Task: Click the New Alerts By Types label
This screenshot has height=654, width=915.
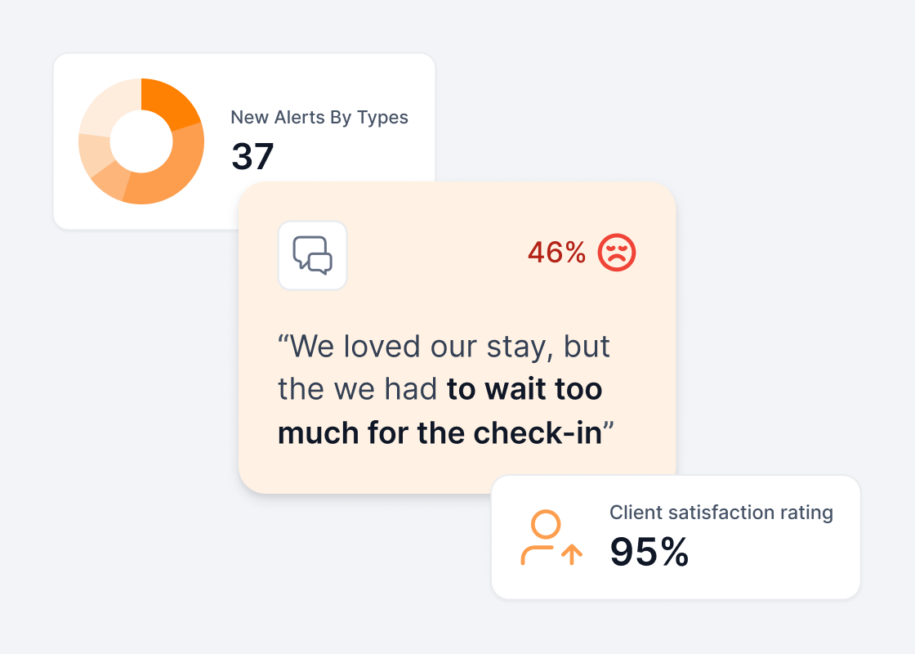Action: click(319, 117)
